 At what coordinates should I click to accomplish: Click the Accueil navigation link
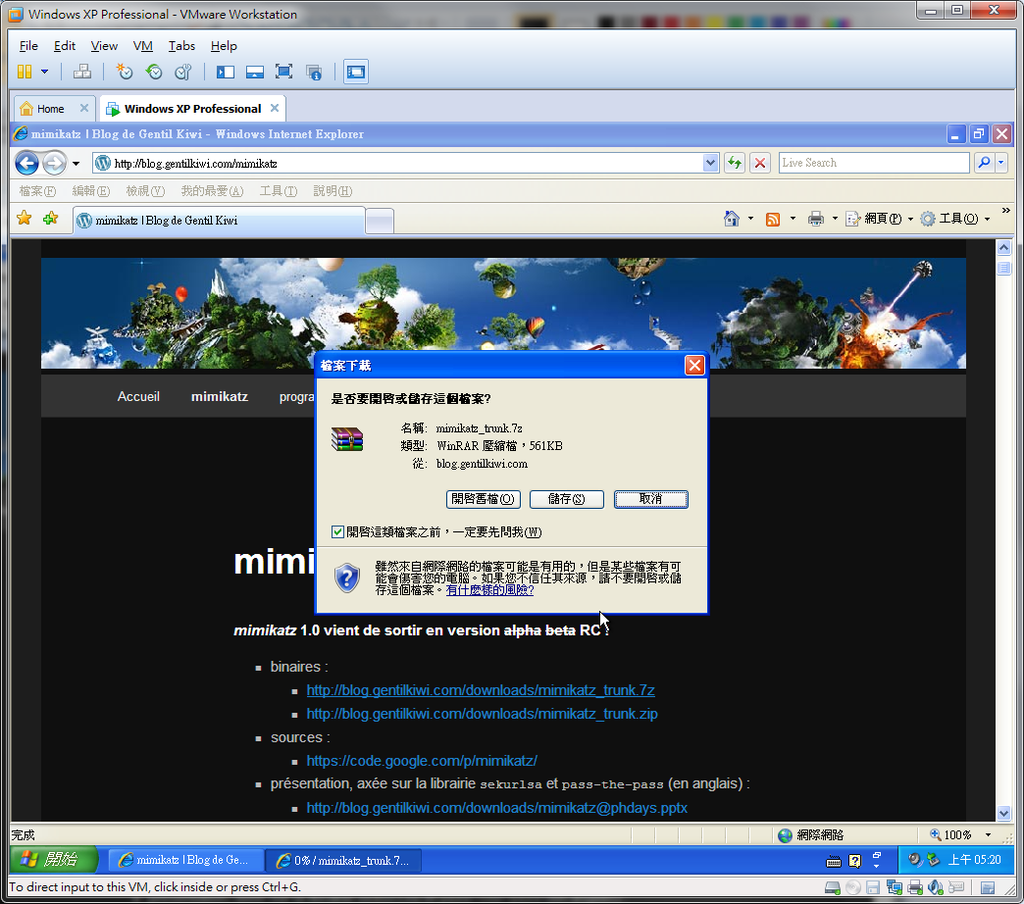click(x=138, y=396)
